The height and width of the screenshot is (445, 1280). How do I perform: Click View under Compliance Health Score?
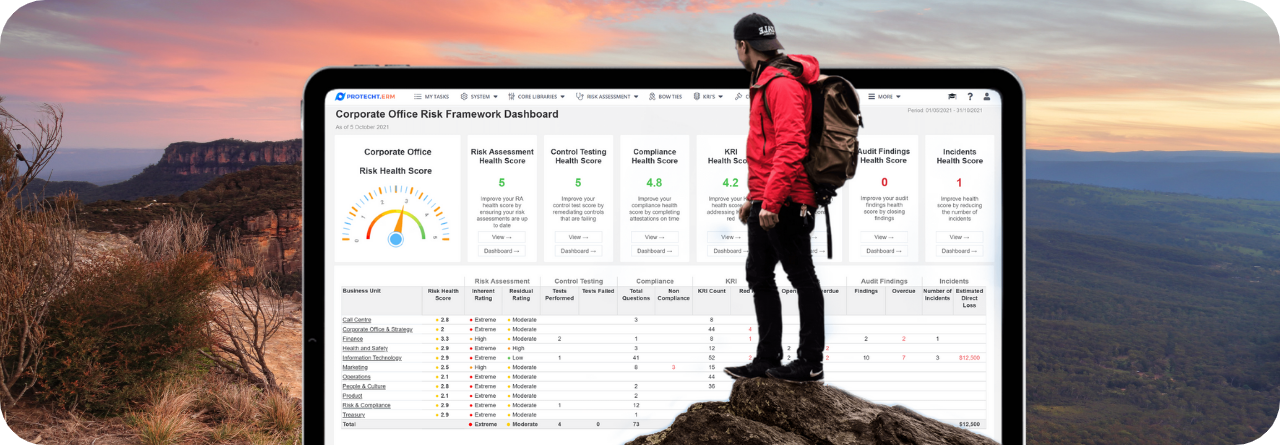point(654,237)
